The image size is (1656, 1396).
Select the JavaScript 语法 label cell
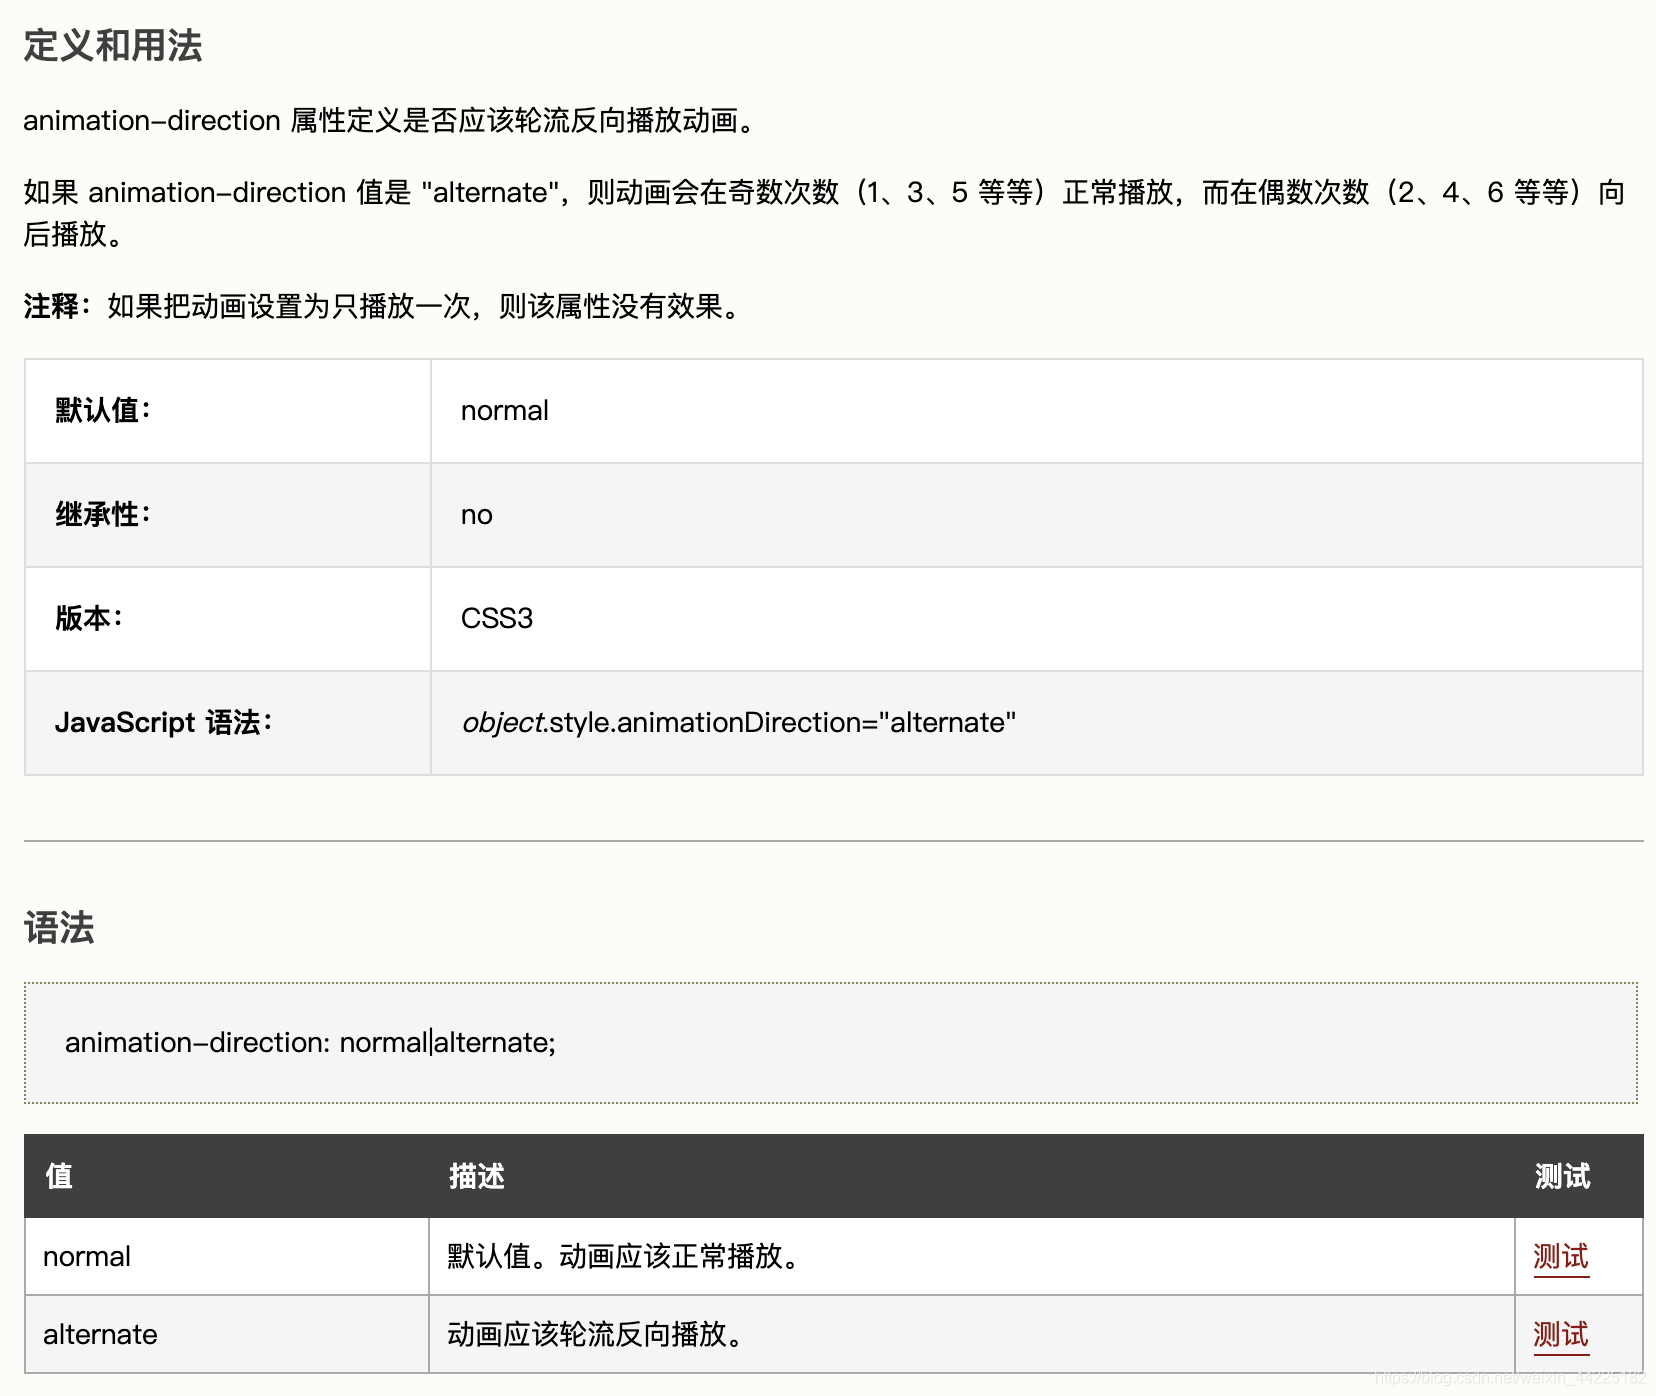pos(228,723)
